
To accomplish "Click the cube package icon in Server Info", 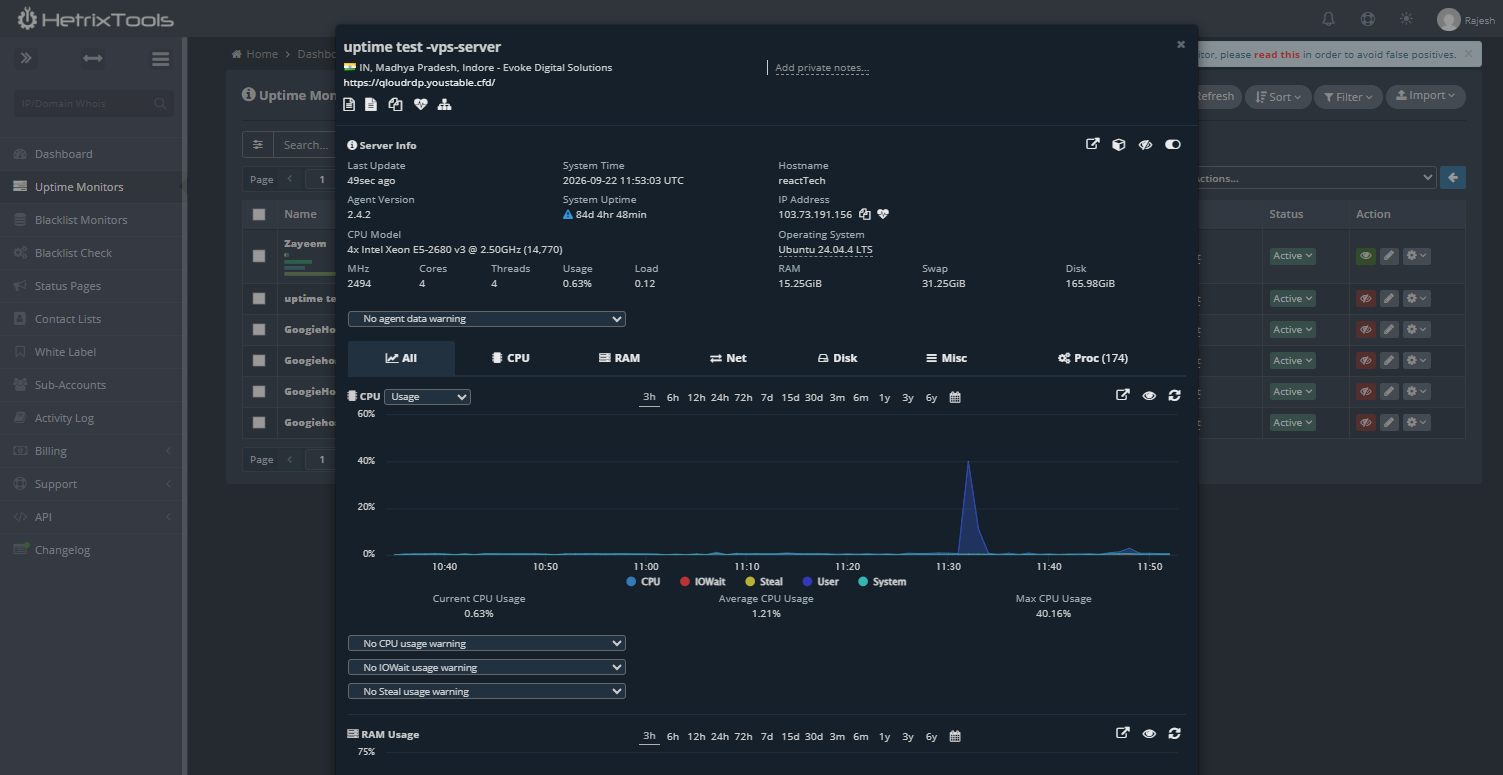I will point(1119,144).
